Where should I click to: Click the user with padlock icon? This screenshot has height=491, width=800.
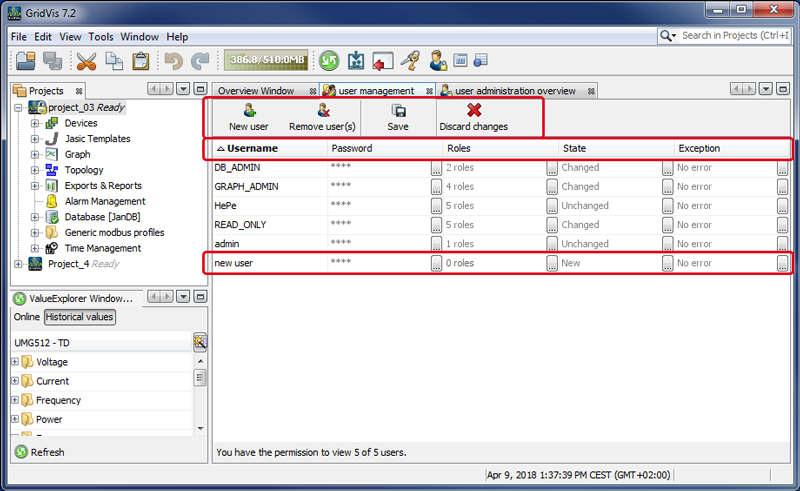[438, 61]
